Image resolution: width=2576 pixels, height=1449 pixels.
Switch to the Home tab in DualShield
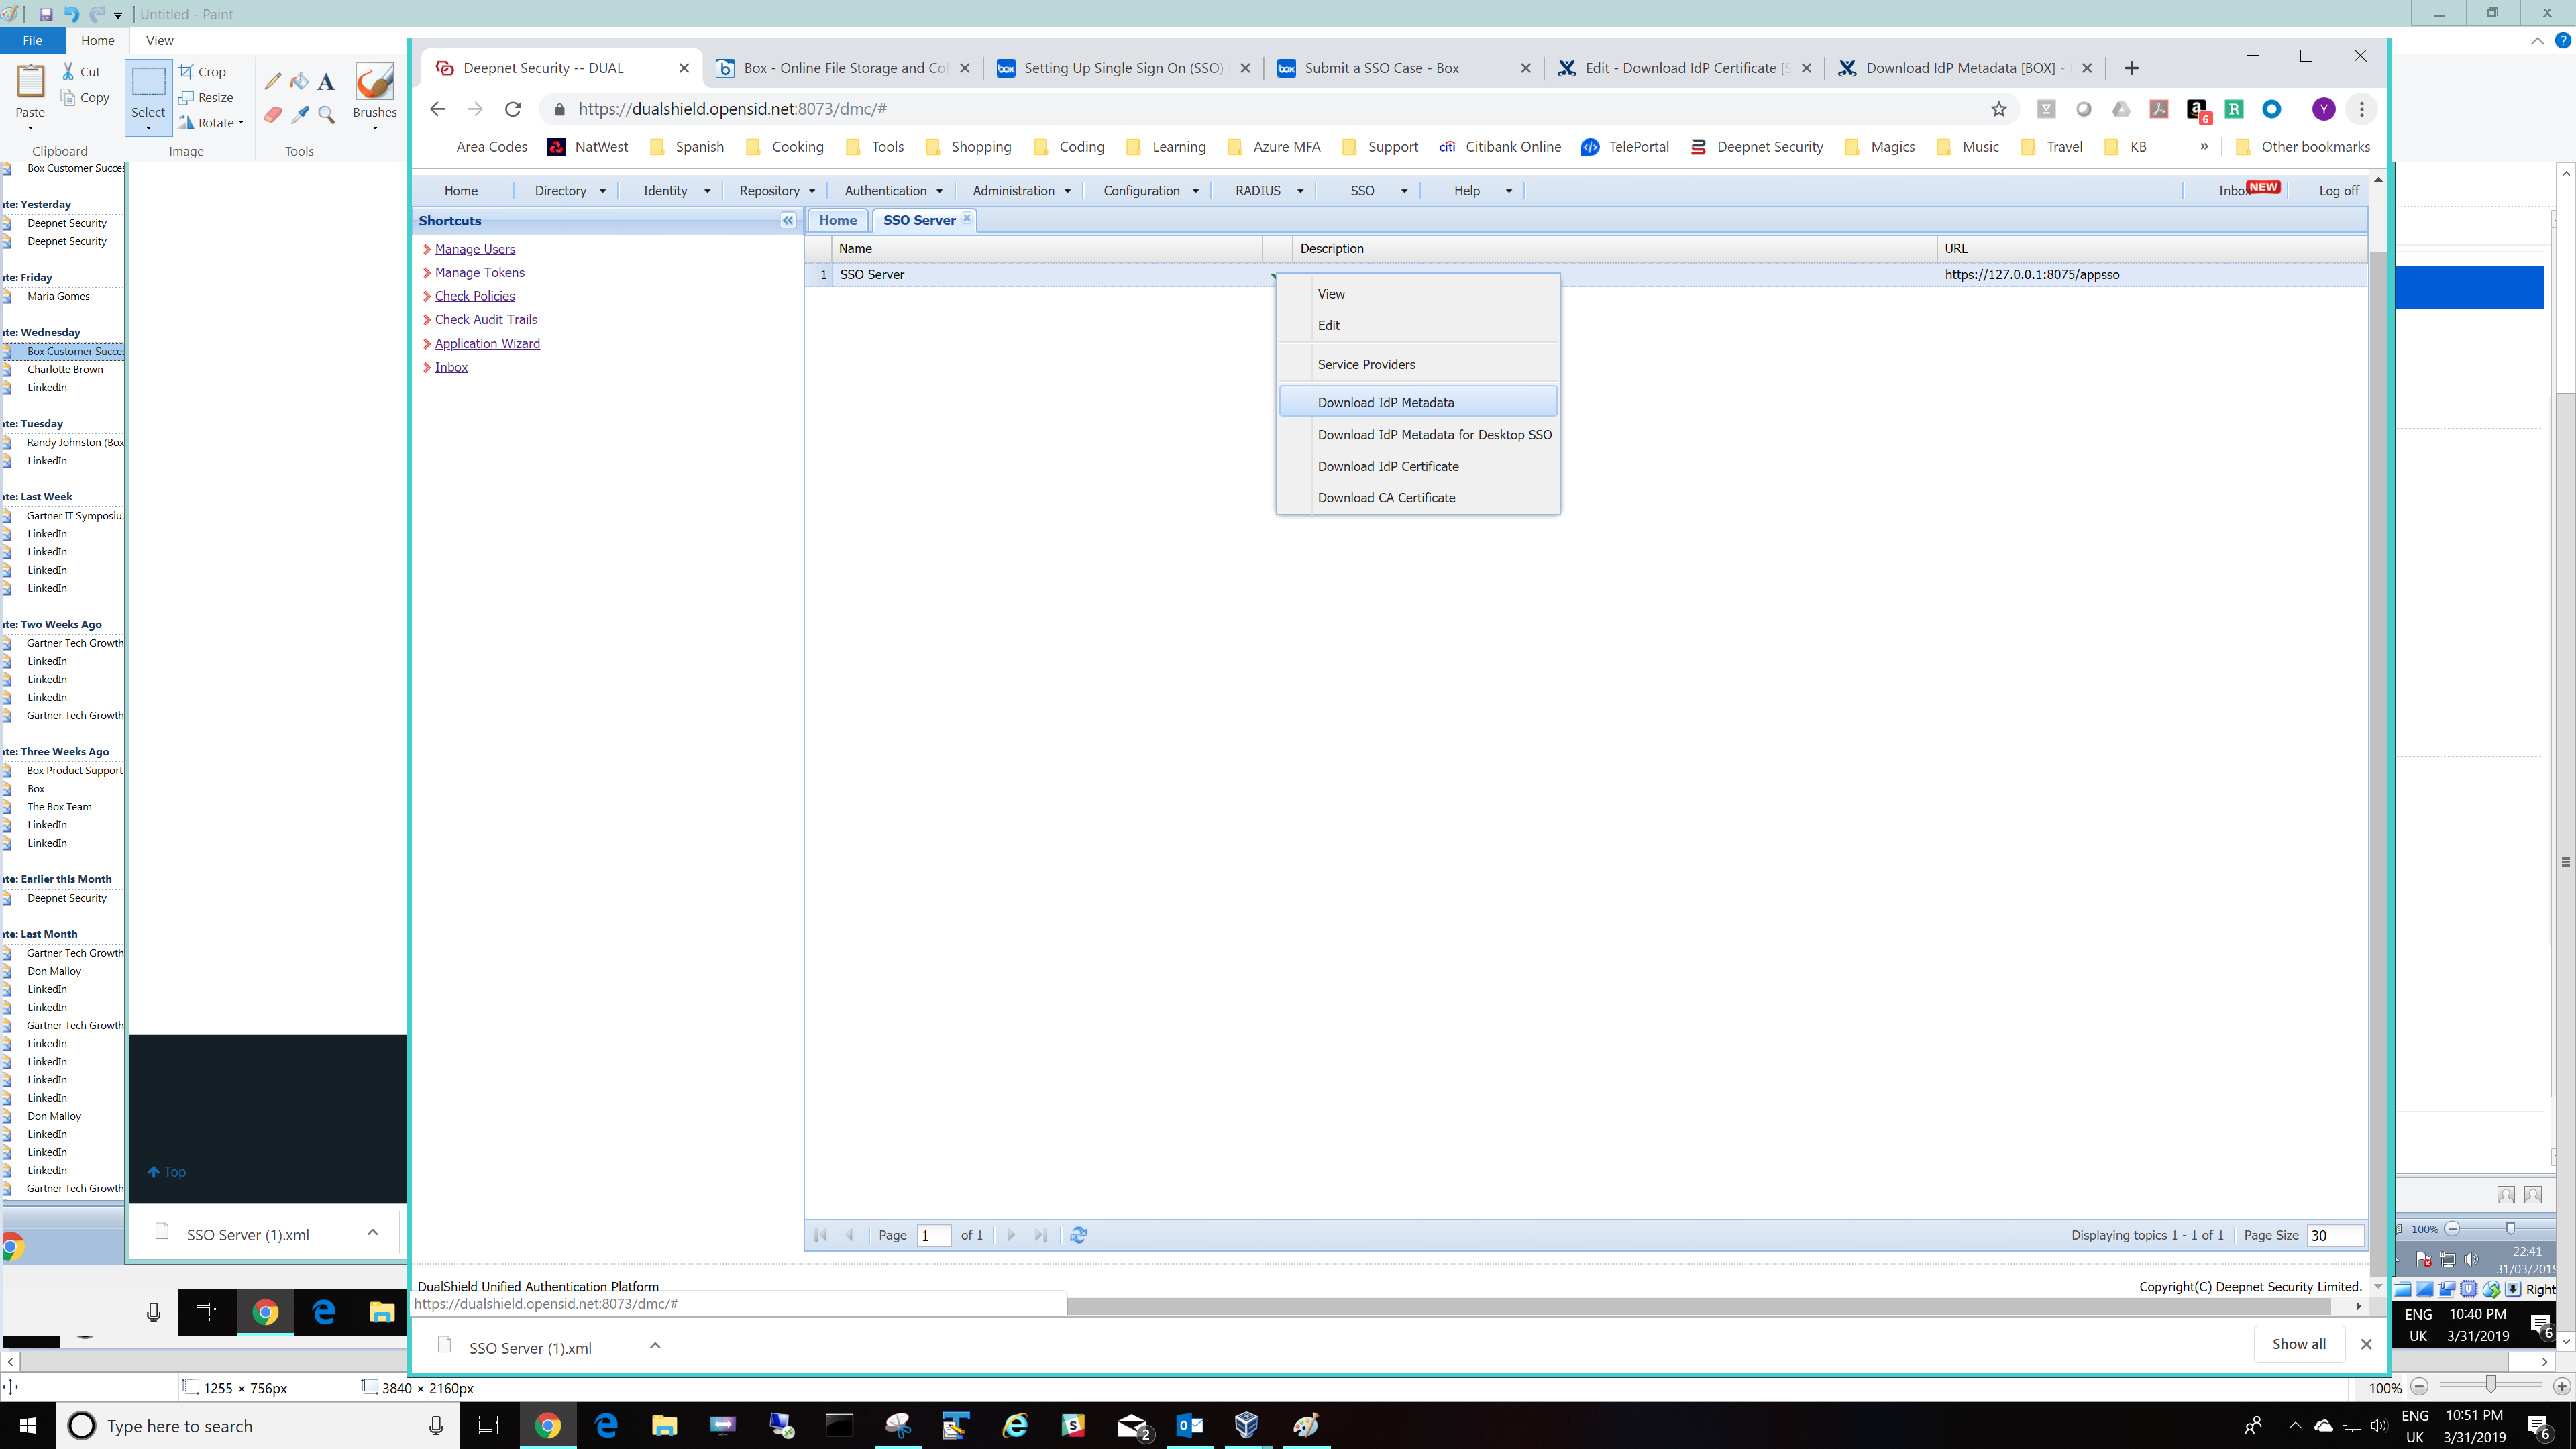point(837,221)
